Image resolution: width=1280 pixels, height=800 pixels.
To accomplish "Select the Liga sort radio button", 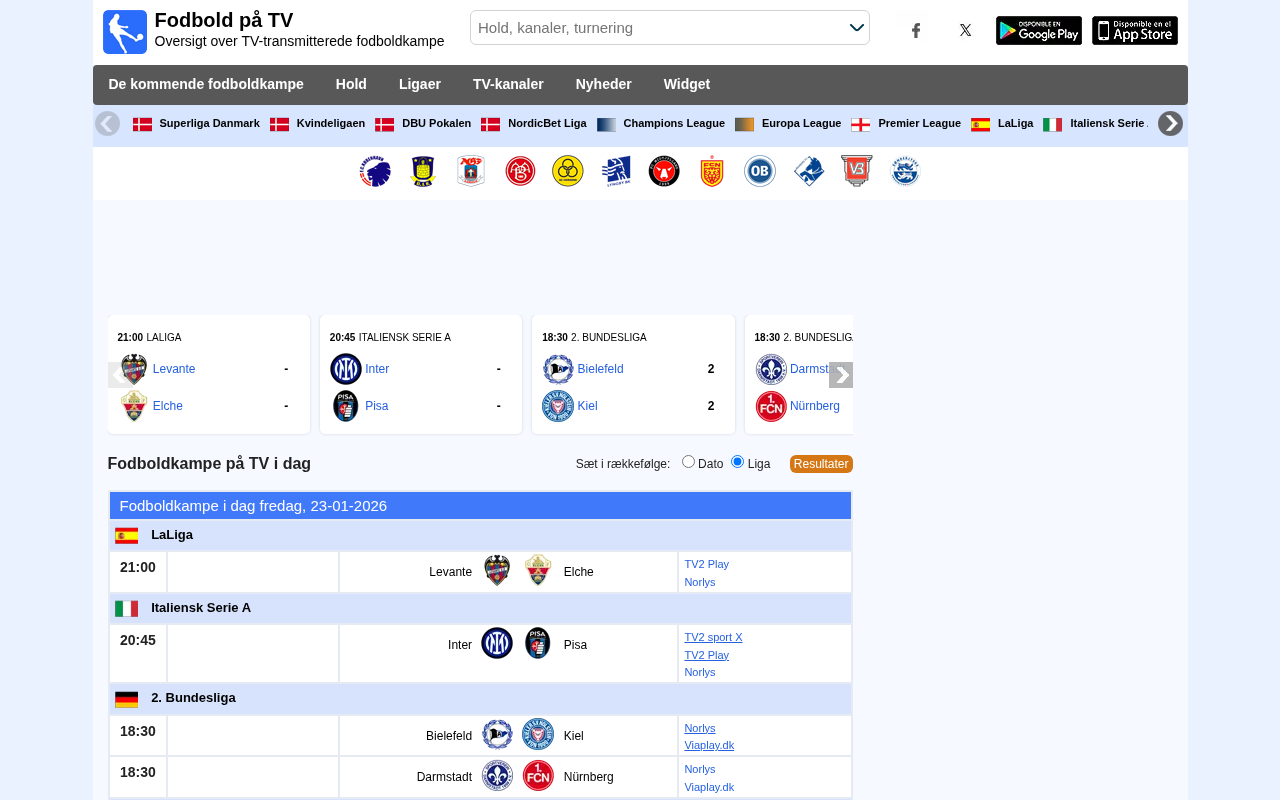I will pyautogui.click(x=738, y=462).
